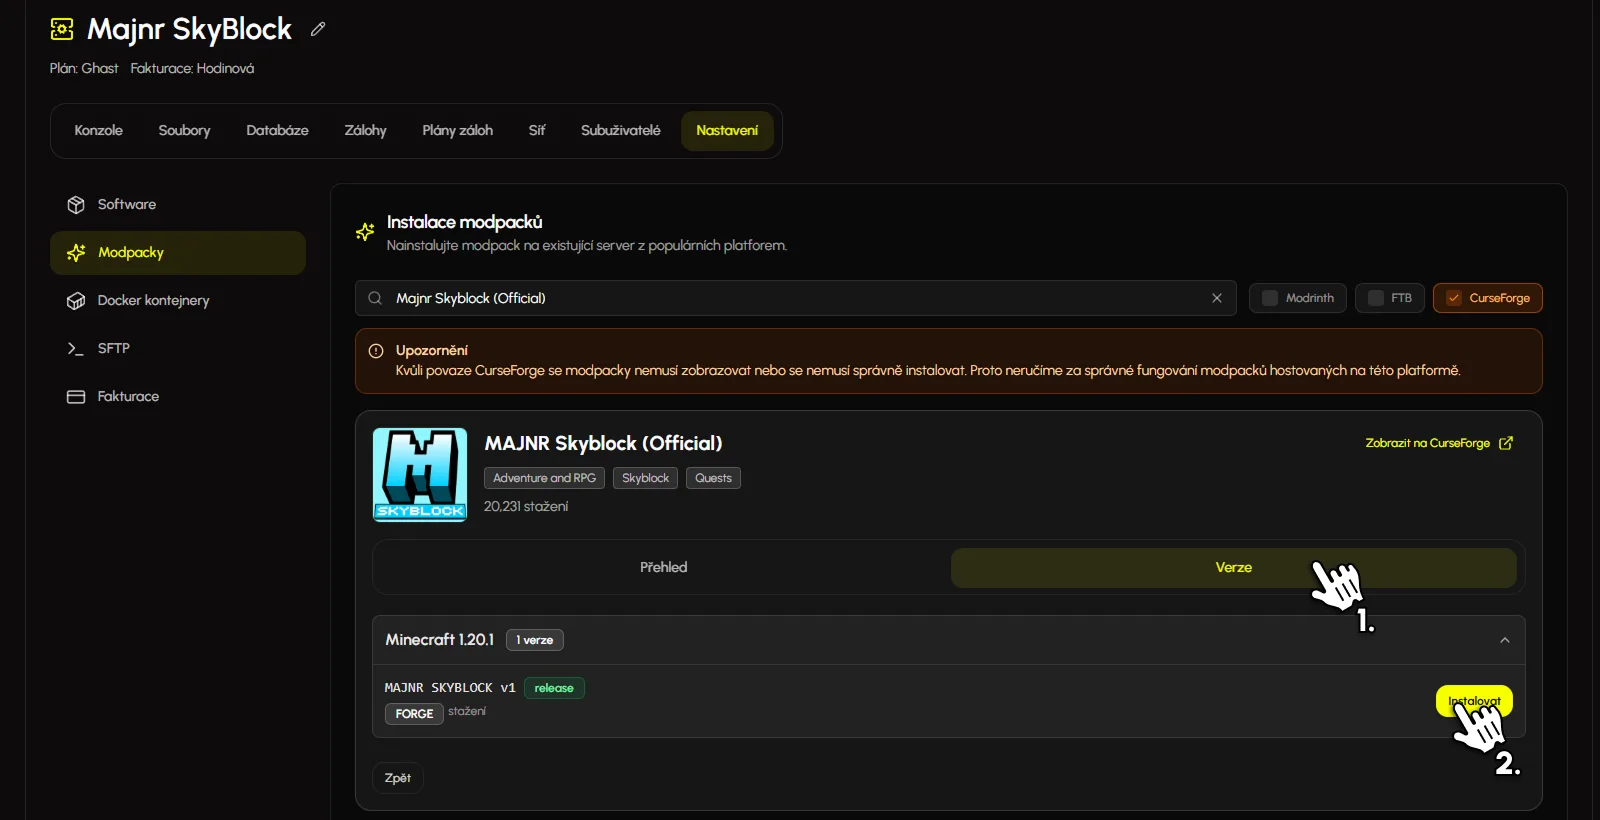1600x820 pixels.
Task: Open the Soubory tab
Action: click(184, 131)
